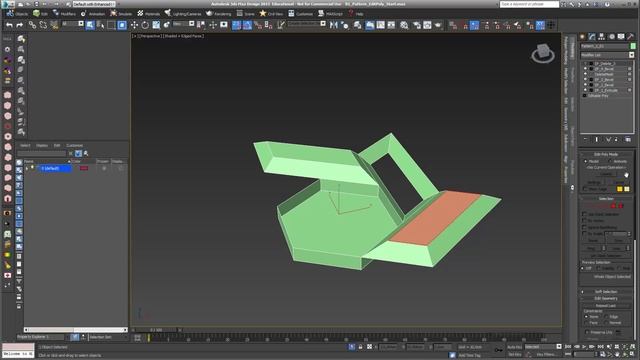
Task: Open the Motion command panel tab
Action: coord(611,37)
